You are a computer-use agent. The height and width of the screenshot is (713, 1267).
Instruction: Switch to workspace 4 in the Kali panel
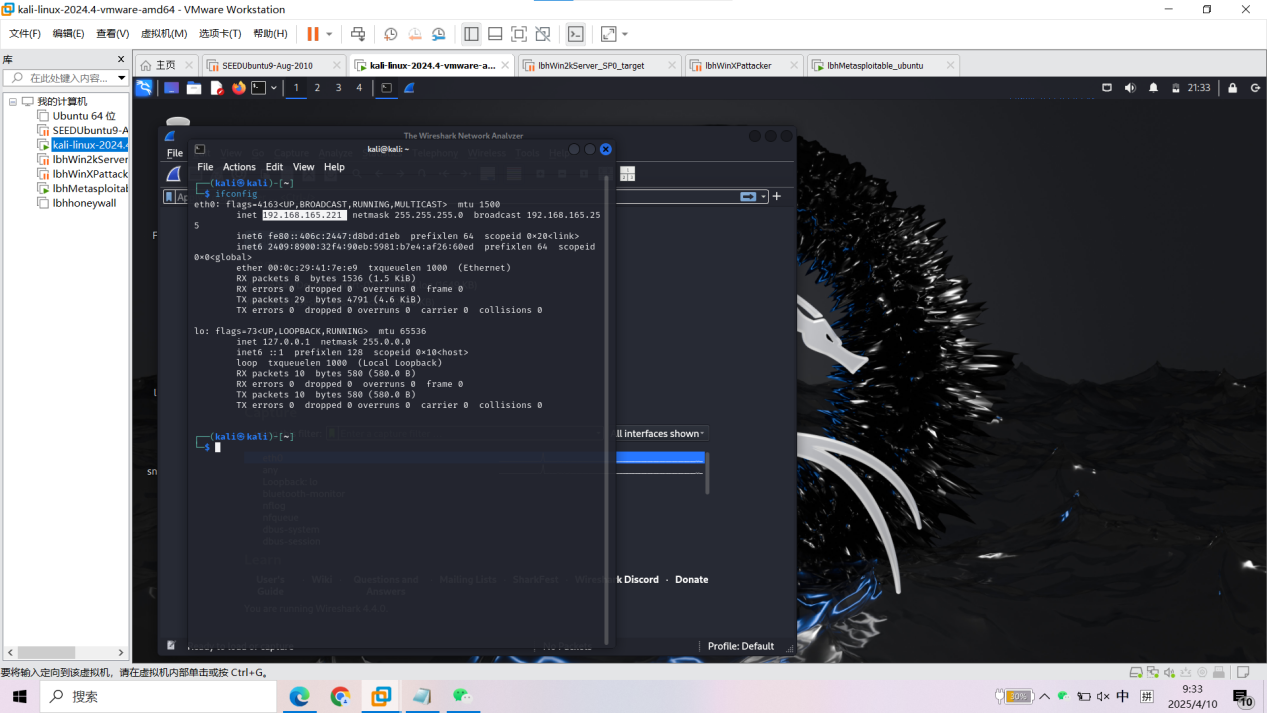click(359, 88)
